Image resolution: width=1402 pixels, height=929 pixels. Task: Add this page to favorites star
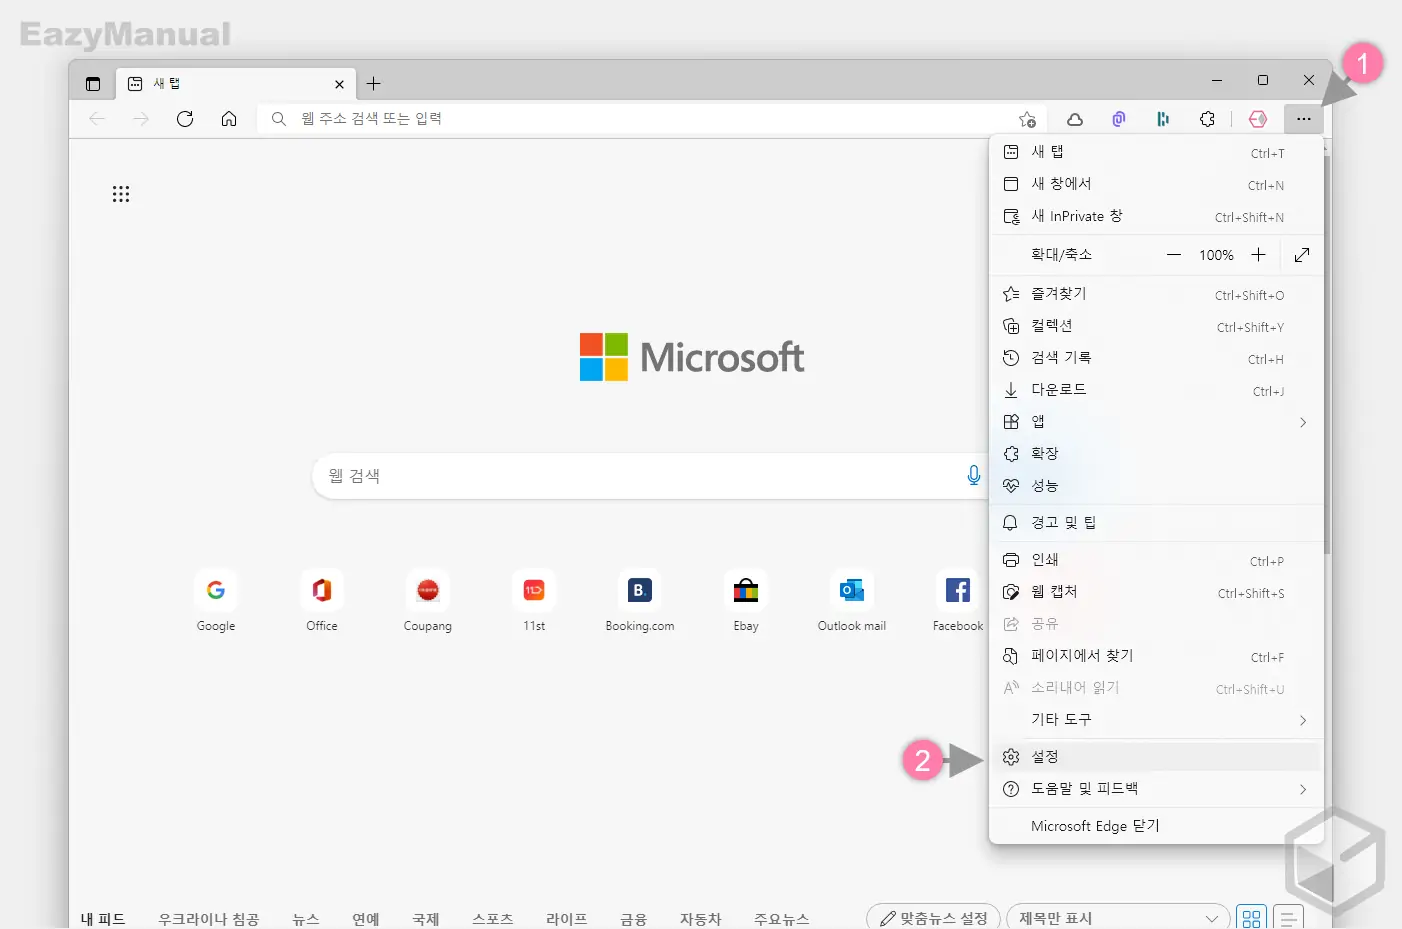1027,119
